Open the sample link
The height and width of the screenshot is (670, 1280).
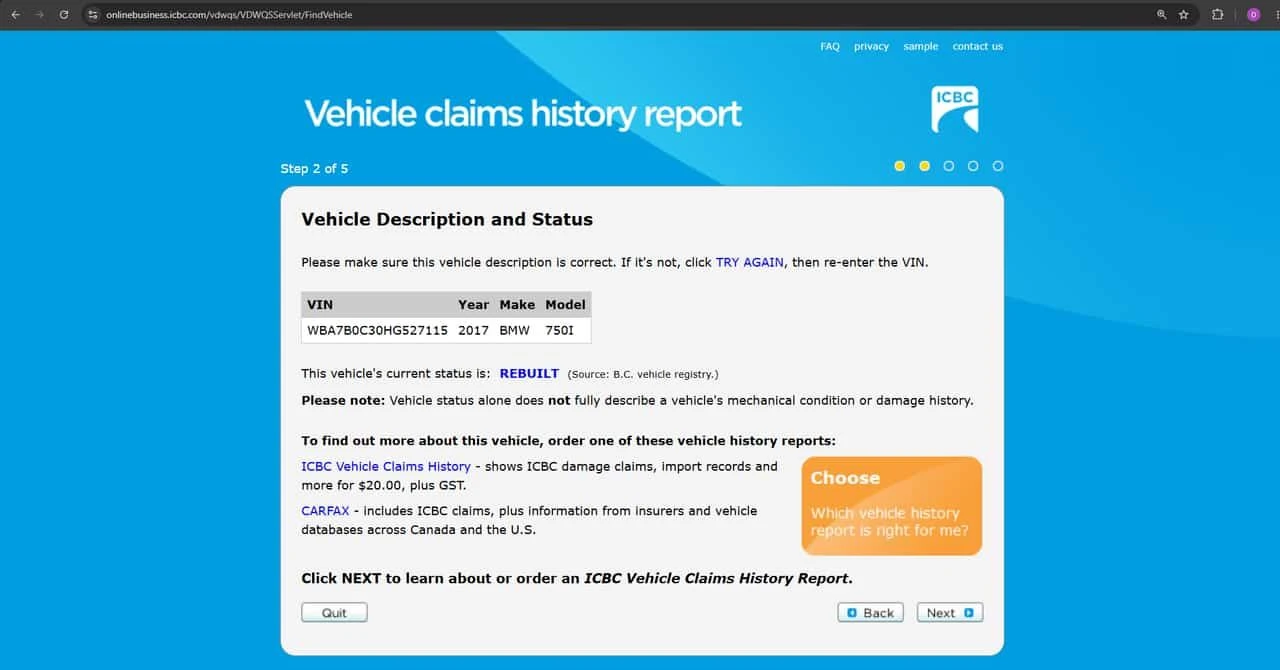click(x=921, y=46)
